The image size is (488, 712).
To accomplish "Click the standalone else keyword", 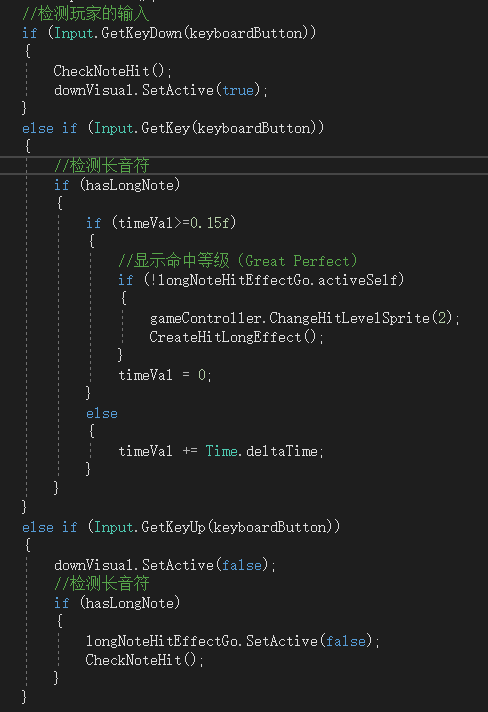I will click(x=102, y=414).
